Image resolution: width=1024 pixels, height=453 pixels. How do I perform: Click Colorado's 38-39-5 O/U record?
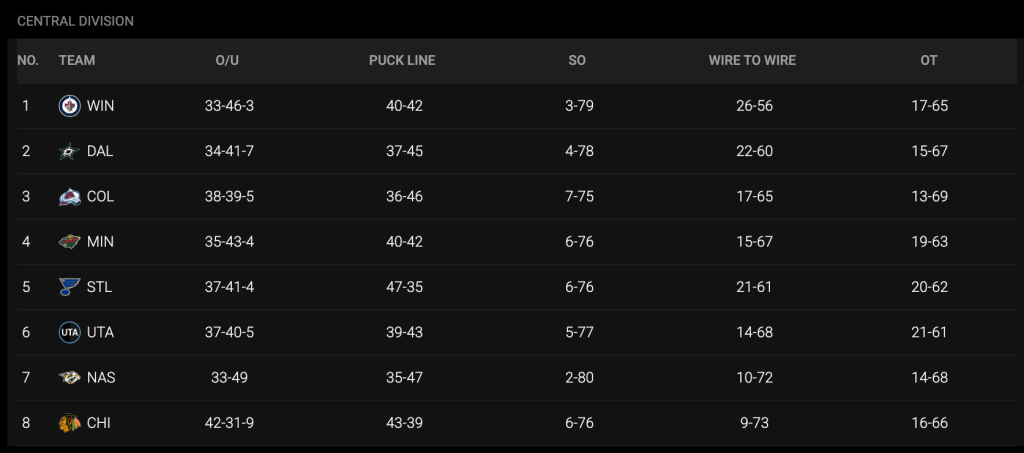tap(229, 196)
